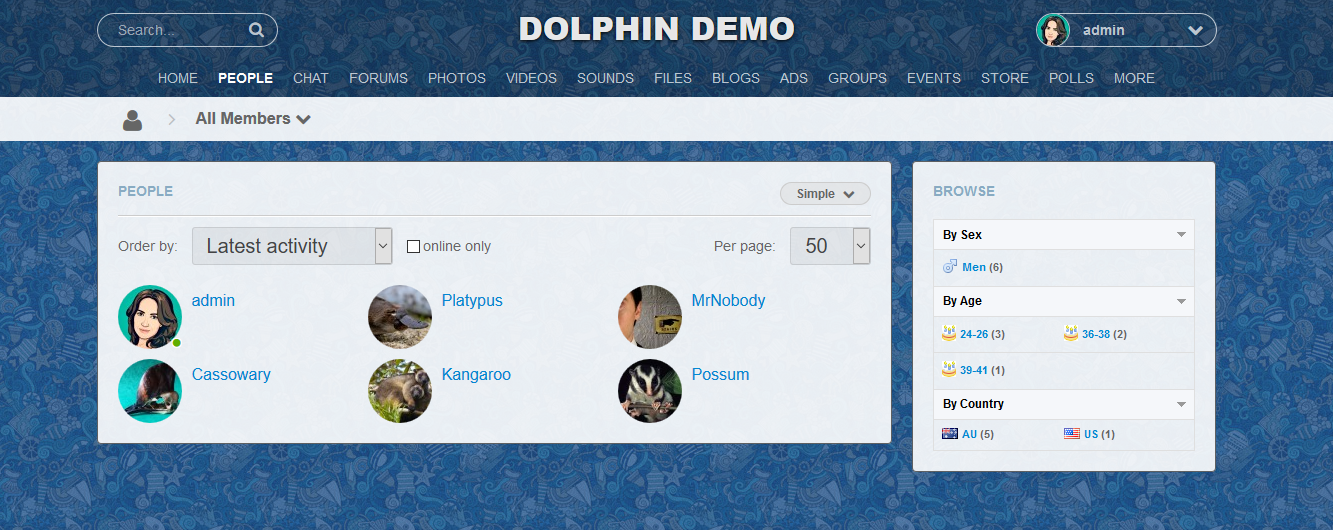This screenshot has height=530, width=1333.
Task: Click the Australian flag icon
Action: (x=950, y=434)
